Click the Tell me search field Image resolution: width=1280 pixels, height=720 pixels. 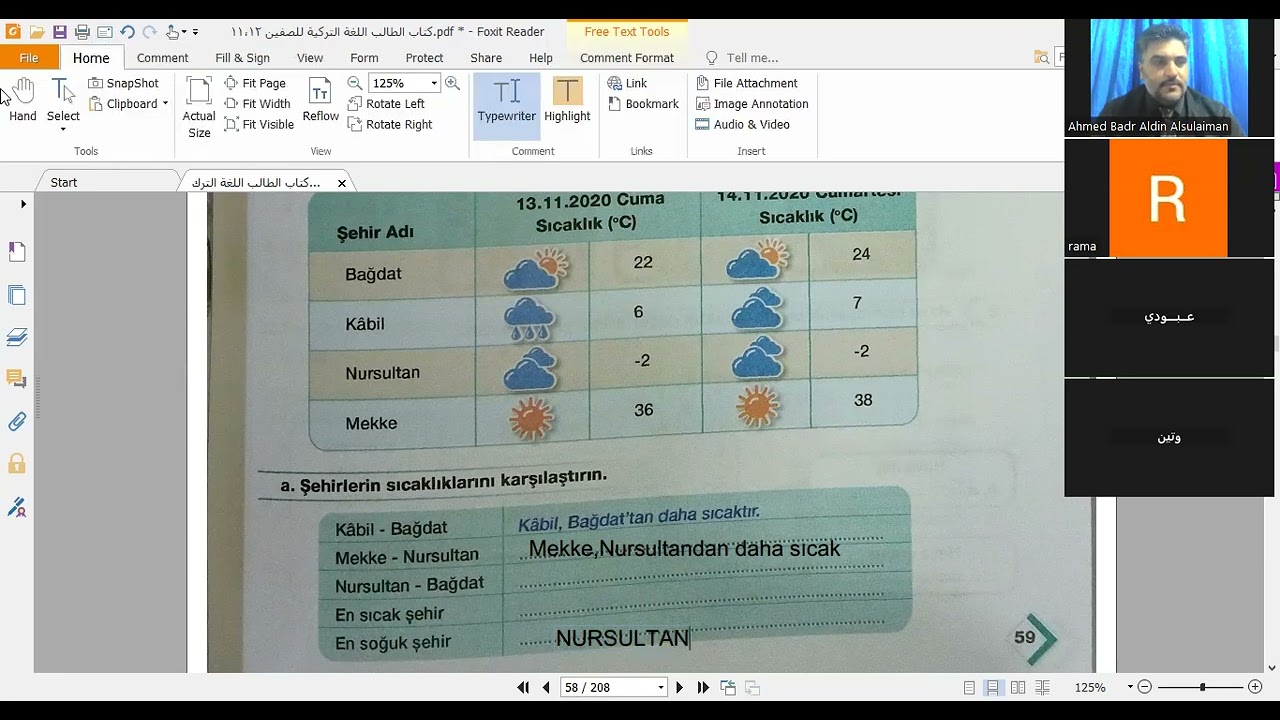click(x=752, y=58)
